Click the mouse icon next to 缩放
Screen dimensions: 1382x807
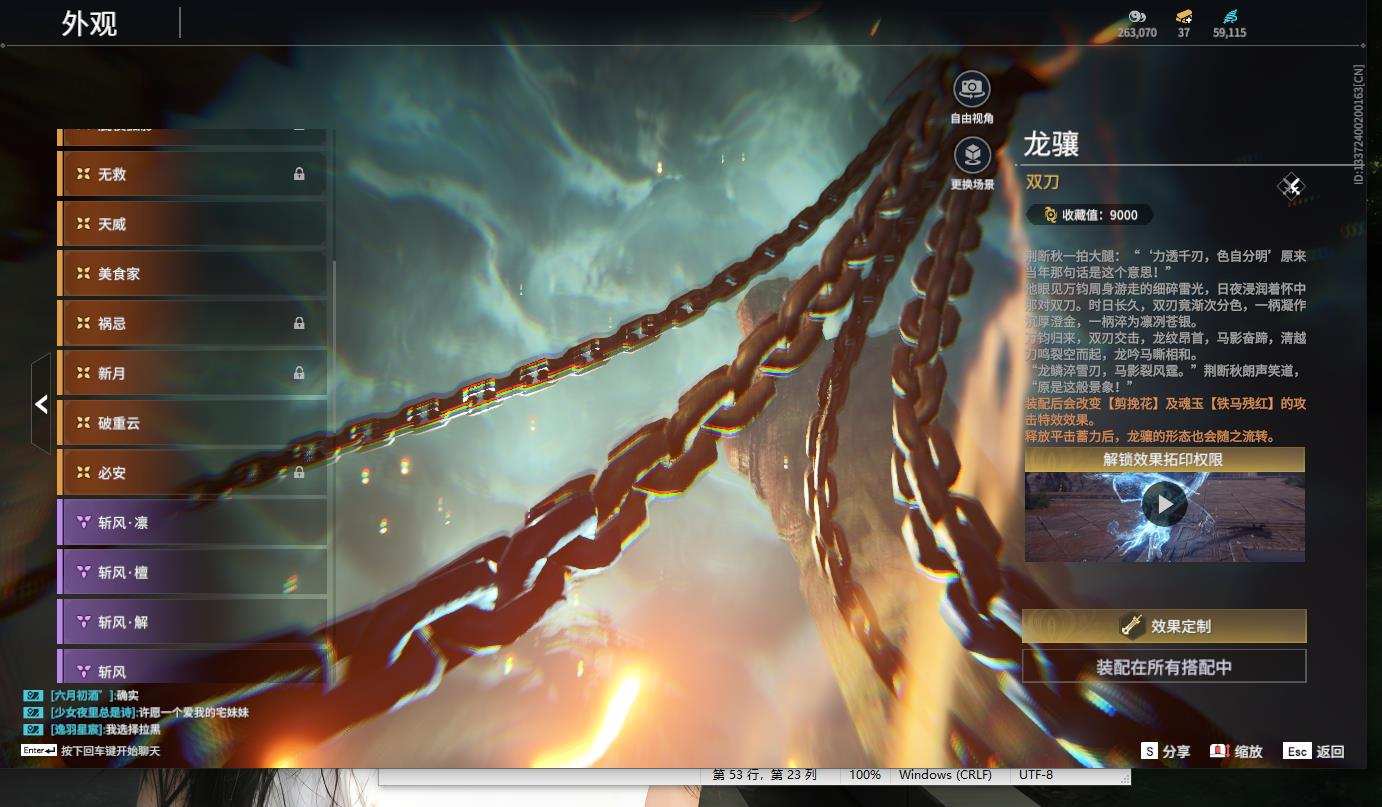1218,751
